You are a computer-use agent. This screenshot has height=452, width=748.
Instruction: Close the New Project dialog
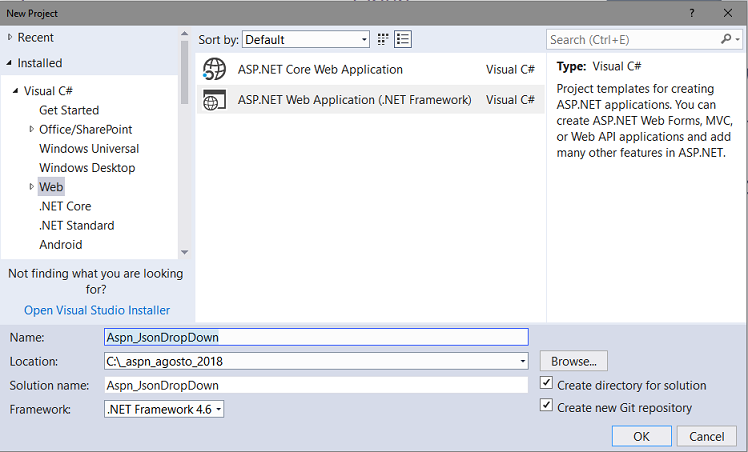[x=728, y=13]
